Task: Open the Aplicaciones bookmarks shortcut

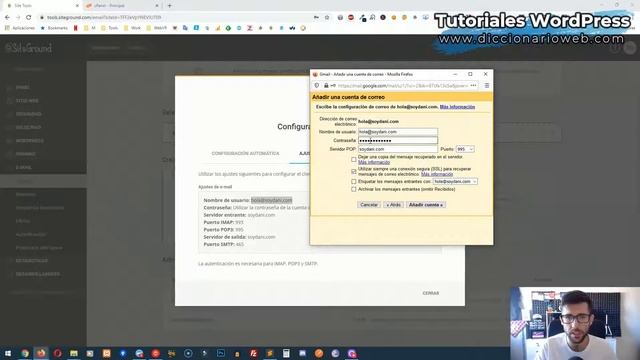Action: click(20, 28)
